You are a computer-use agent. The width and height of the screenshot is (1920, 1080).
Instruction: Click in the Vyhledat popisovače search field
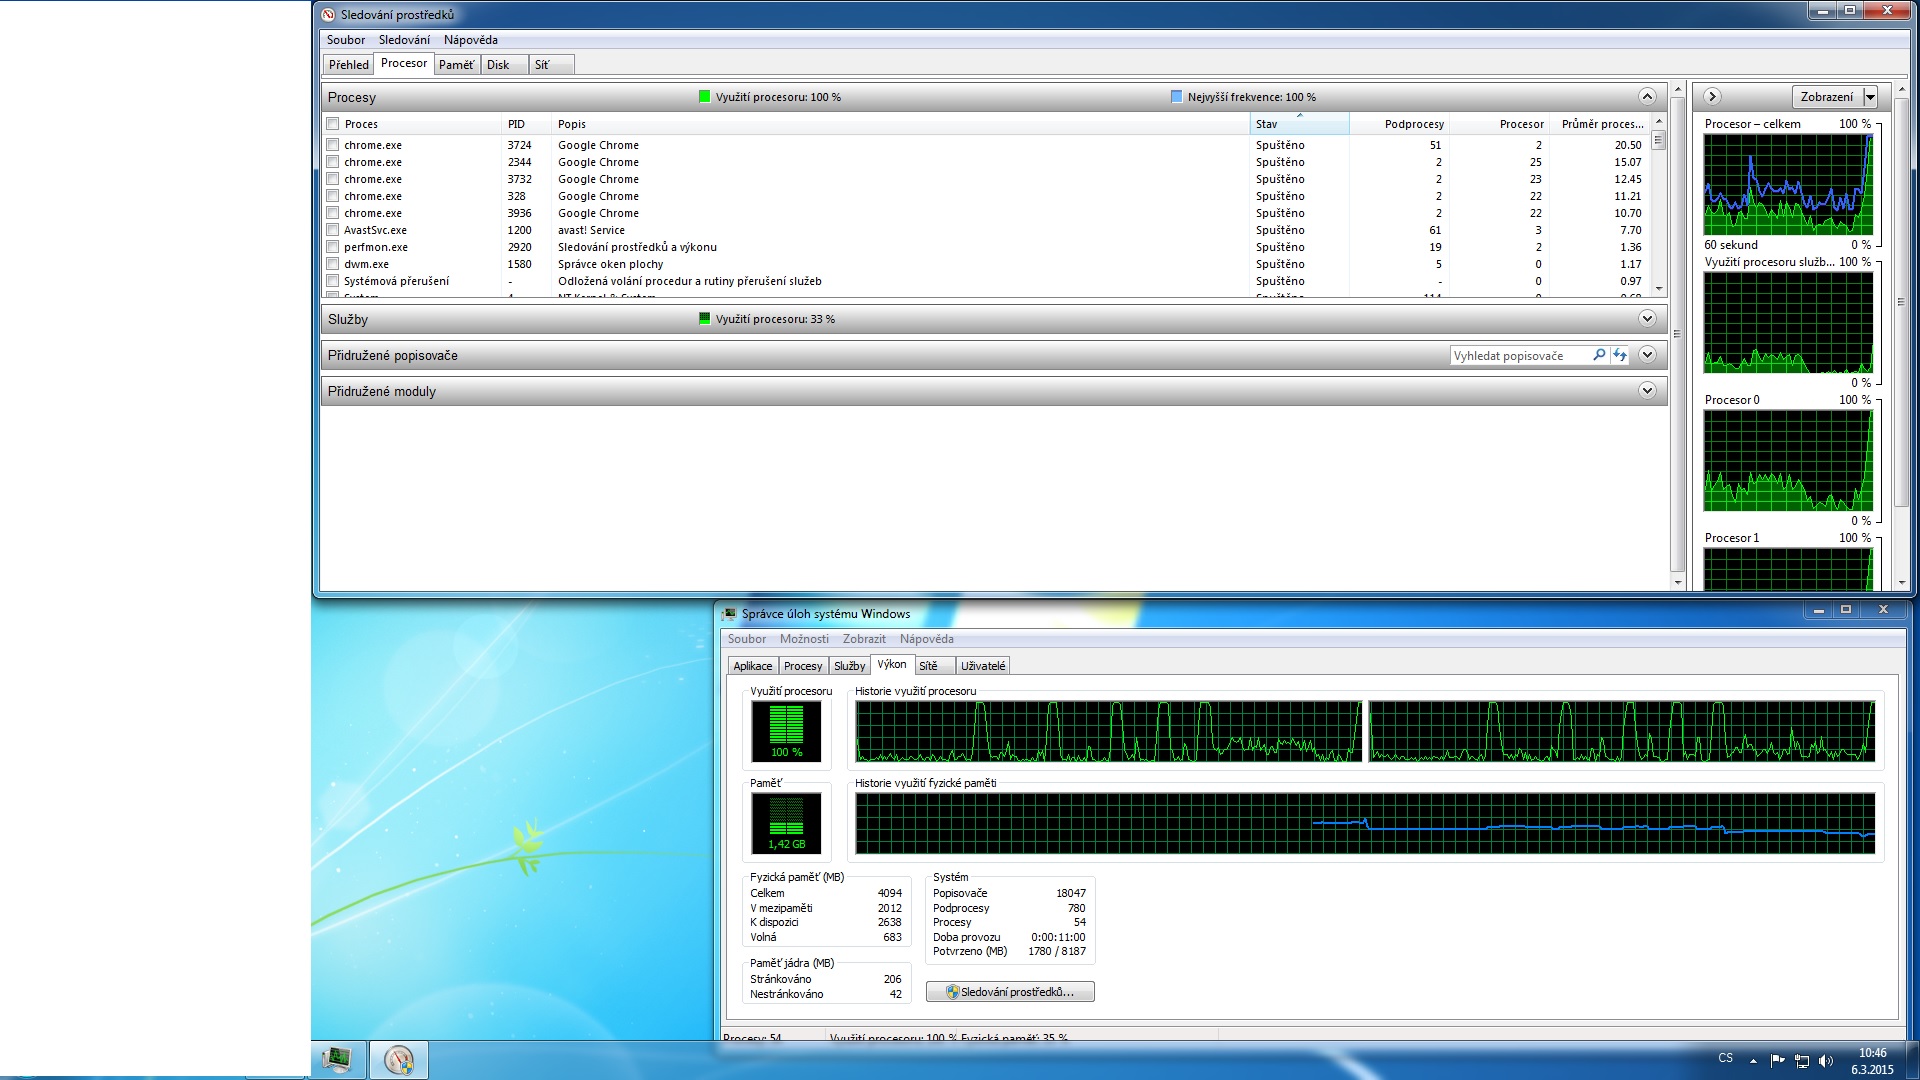[1520, 355]
